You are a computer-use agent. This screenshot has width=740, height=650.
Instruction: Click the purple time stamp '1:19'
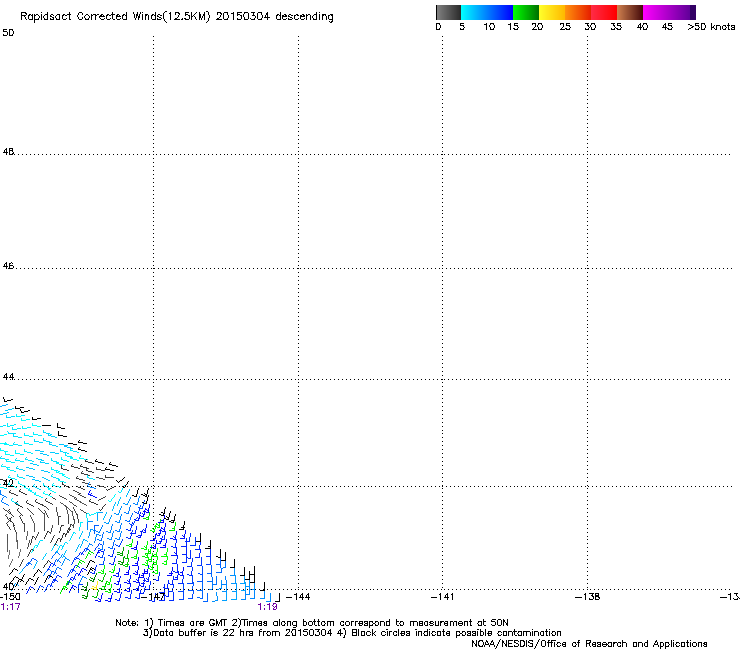[x=267, y=607]
